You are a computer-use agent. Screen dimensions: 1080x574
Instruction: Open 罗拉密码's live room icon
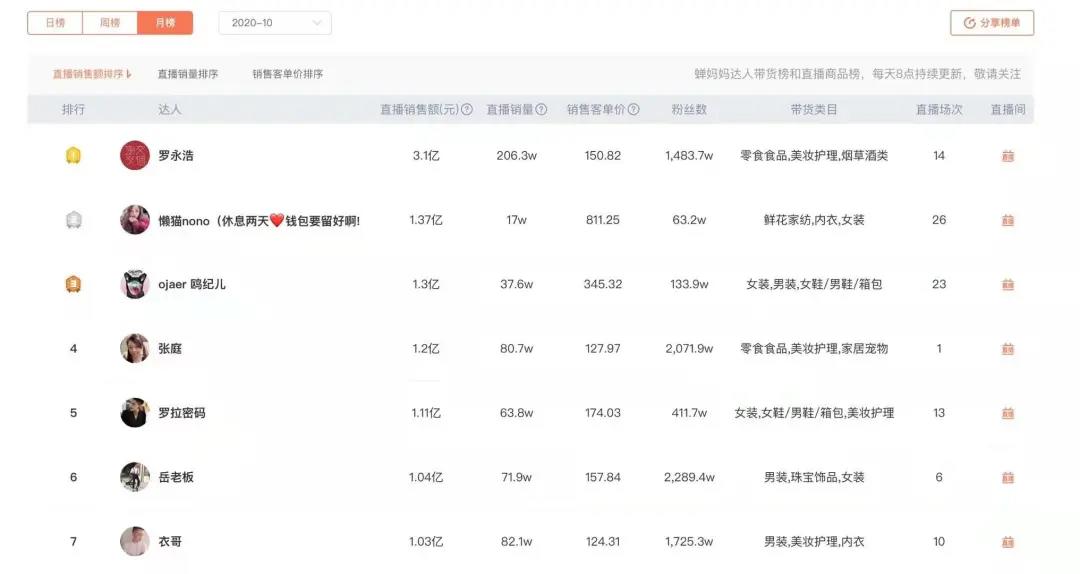click(1008, 413)
